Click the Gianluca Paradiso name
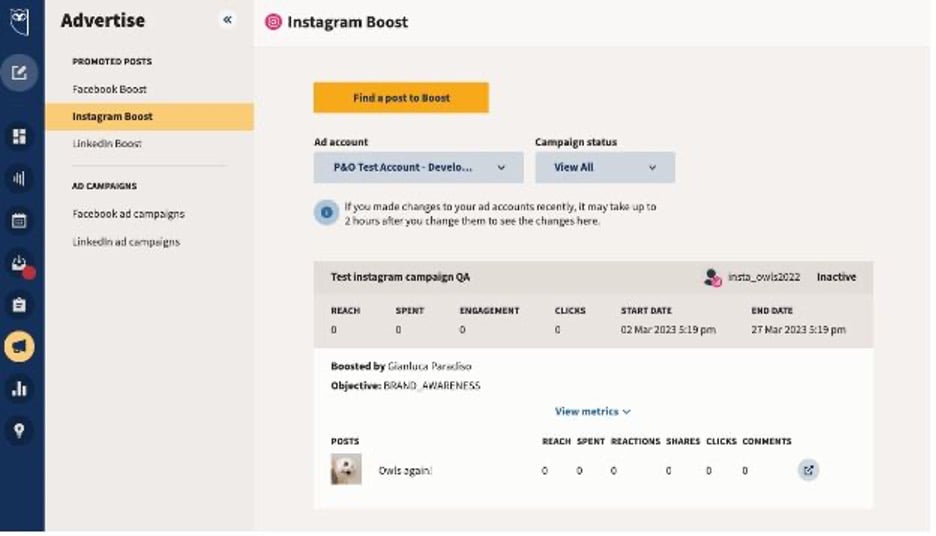This screenshot has width=936, height=536. tap(430, 366)
